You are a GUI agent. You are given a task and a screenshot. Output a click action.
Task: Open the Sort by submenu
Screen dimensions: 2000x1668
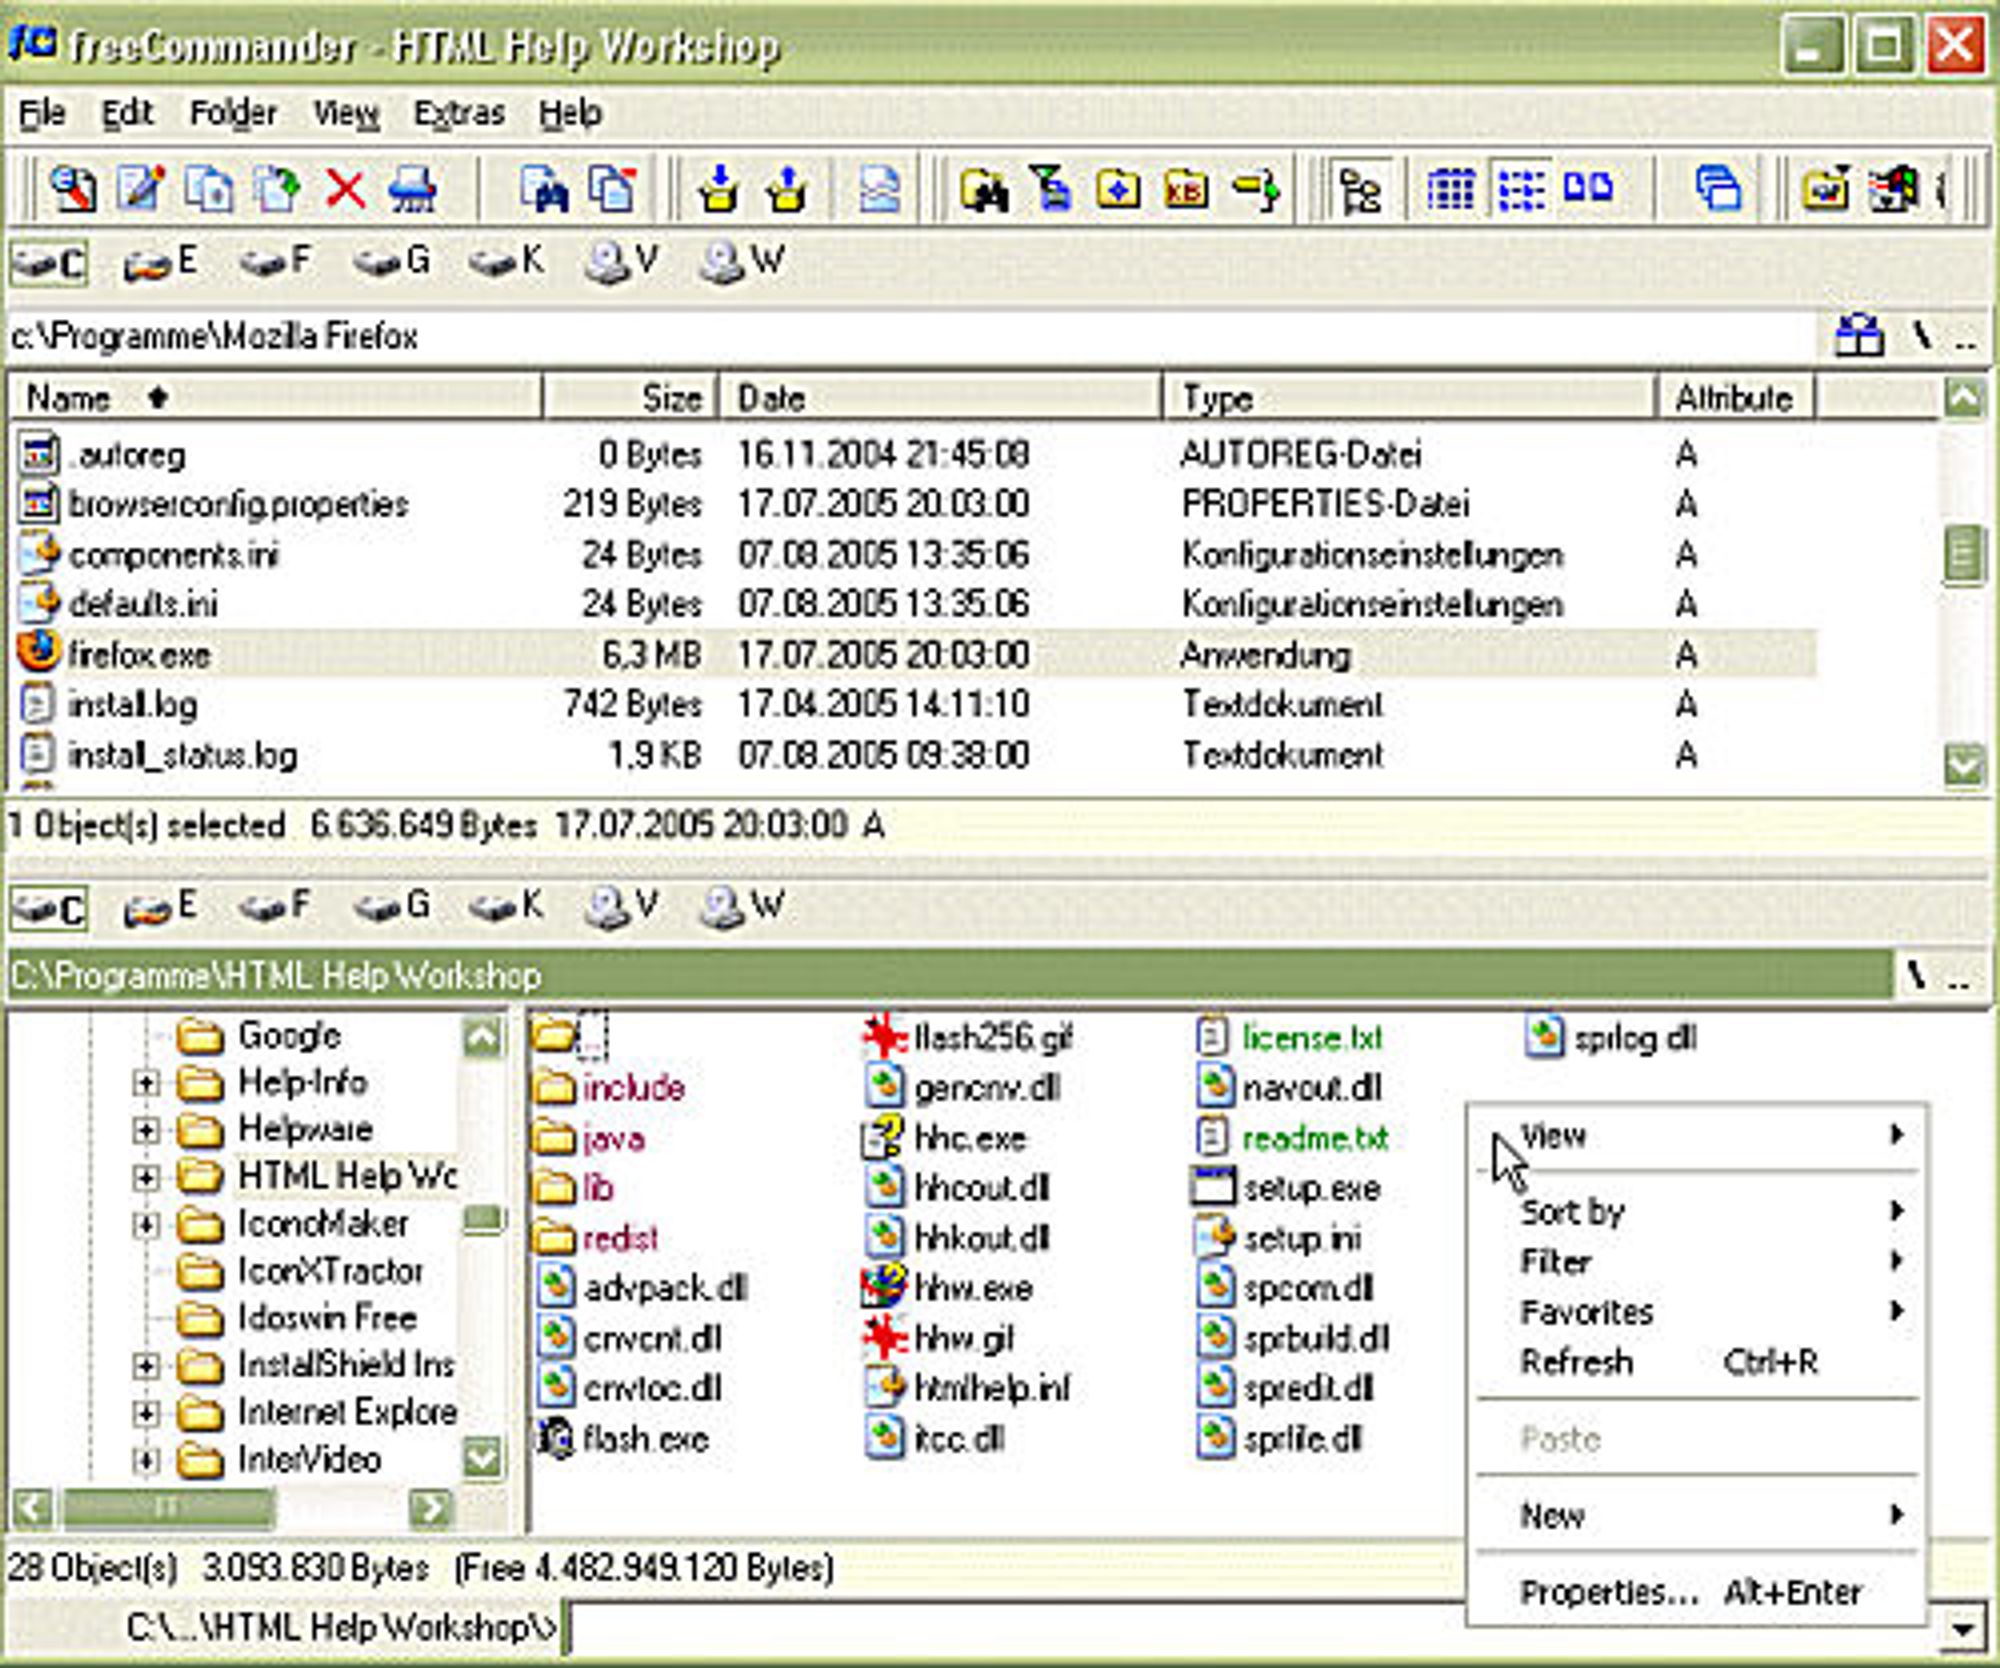click(1697, 1212)
